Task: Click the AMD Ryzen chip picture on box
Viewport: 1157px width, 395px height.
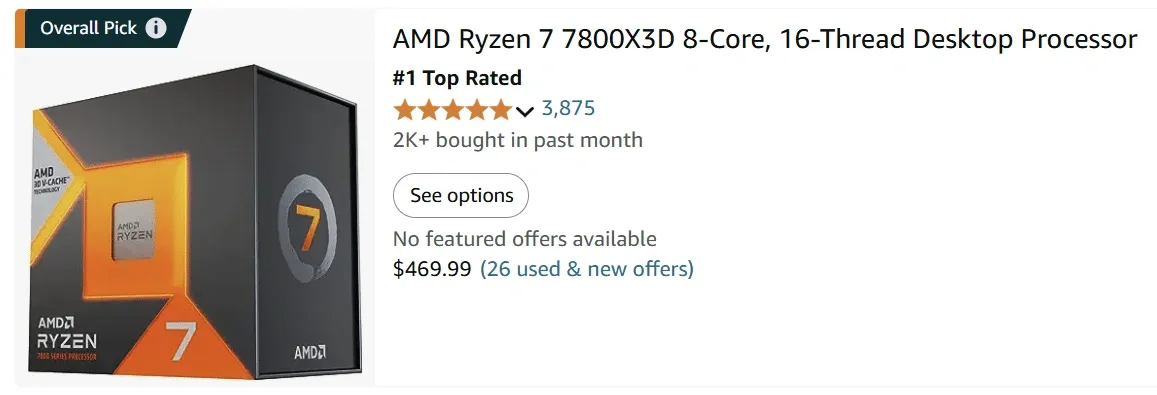Action: [x=133, y=230]
